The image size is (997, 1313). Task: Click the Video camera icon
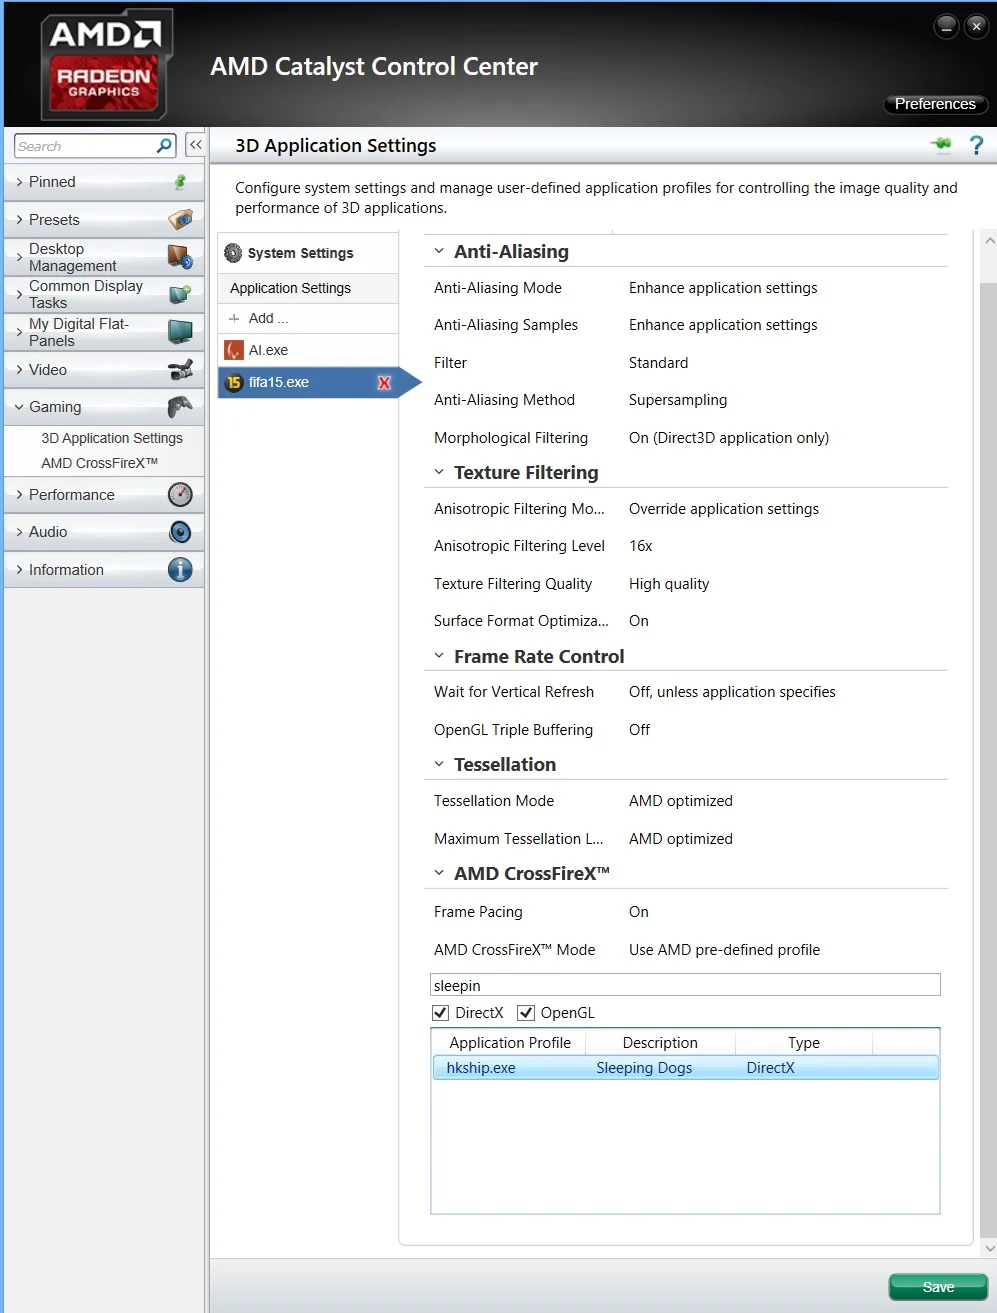[180, 370]
